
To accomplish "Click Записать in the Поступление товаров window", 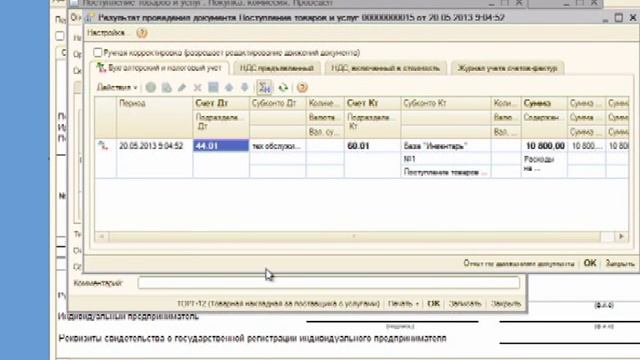I will tap(465, 304).
